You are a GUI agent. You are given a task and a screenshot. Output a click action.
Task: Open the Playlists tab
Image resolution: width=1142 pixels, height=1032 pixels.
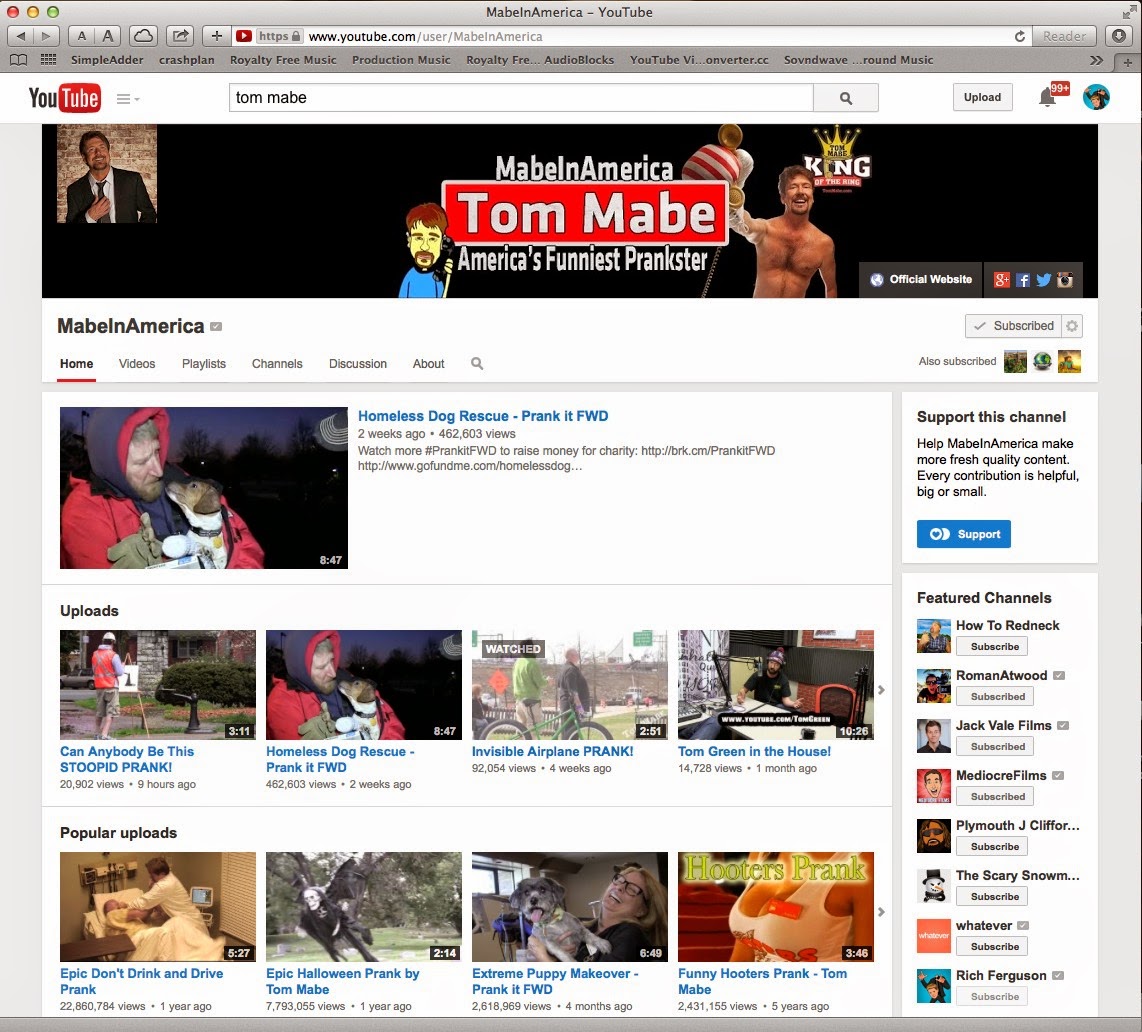pyautogui.click(x=204, y=363)
